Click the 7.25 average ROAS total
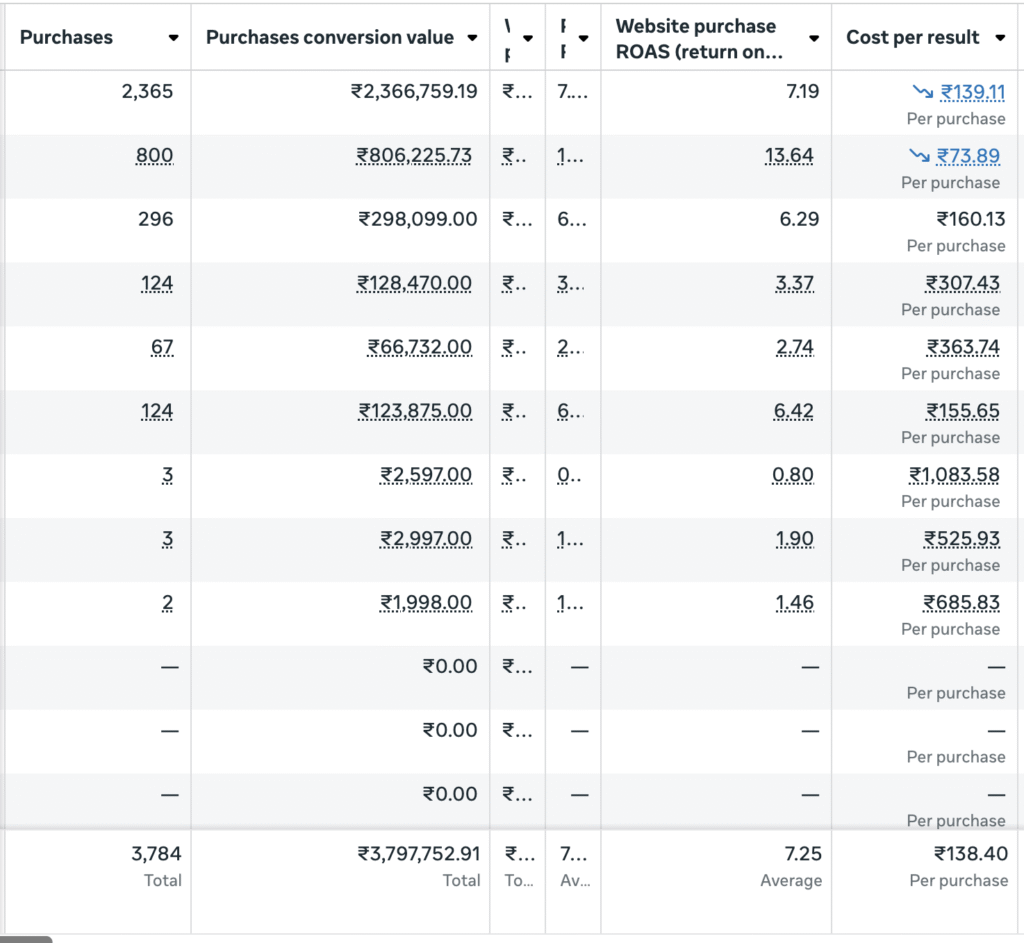This screenshot has height=943, width=1024. (803, 854)
